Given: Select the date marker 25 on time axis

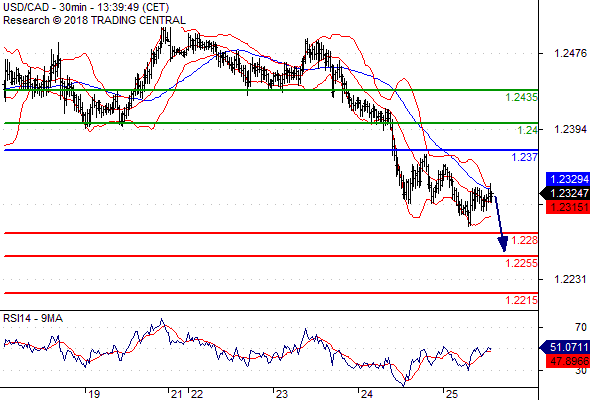Looking at the screenshot, I should pos(451,394).
